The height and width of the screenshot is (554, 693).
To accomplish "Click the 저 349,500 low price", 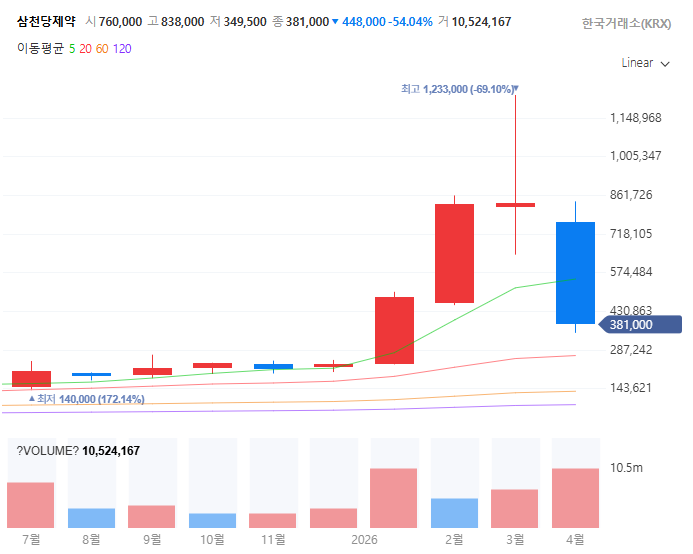I will coord(238,22).
